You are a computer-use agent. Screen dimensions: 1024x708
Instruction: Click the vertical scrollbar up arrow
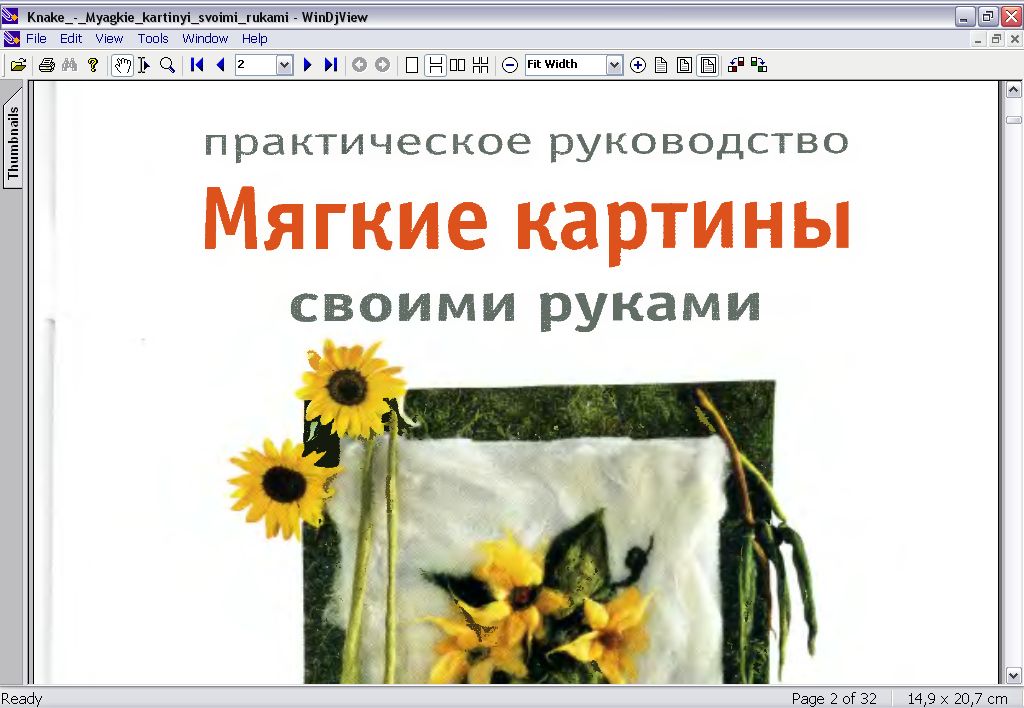click(x=1014, y=89)
